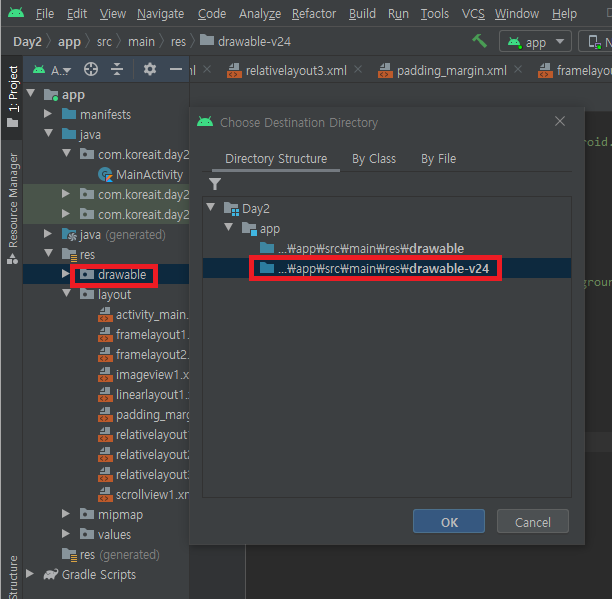This screenshot has width=612, height=599.
Task: Open the Navigate menu
Action: click(x=160, y=14)
